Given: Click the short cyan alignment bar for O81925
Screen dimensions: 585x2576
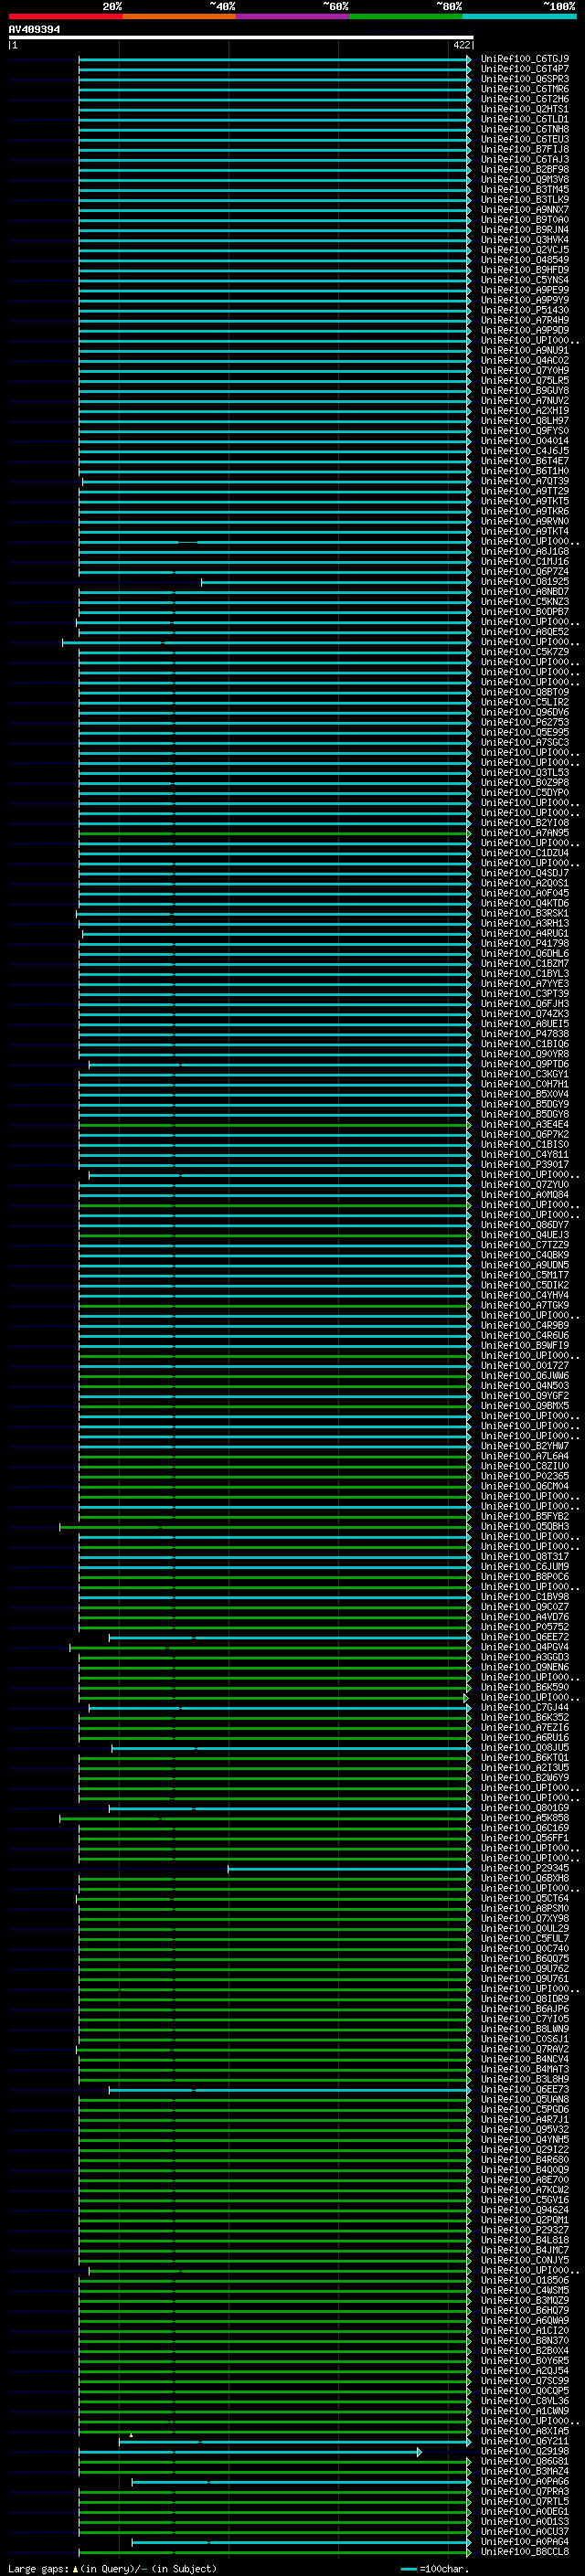Looking at the screenshot, I should (x=336, y=581).
